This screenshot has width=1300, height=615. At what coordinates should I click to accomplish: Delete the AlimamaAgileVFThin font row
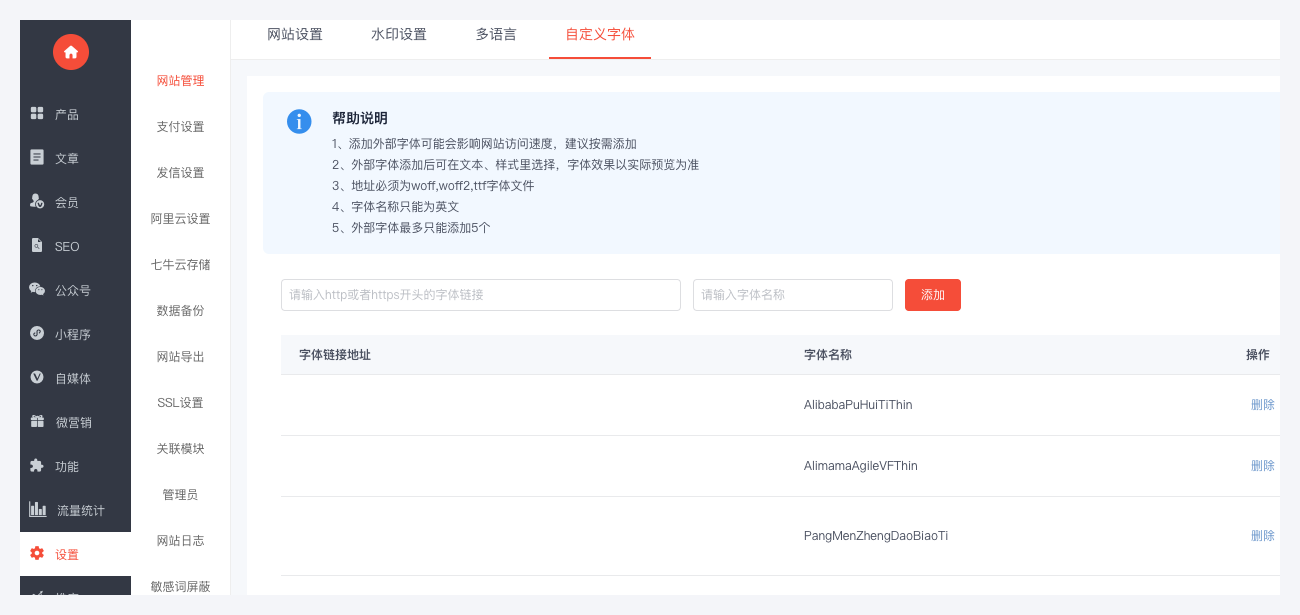pyautogui.click(x=1263, y=466)
